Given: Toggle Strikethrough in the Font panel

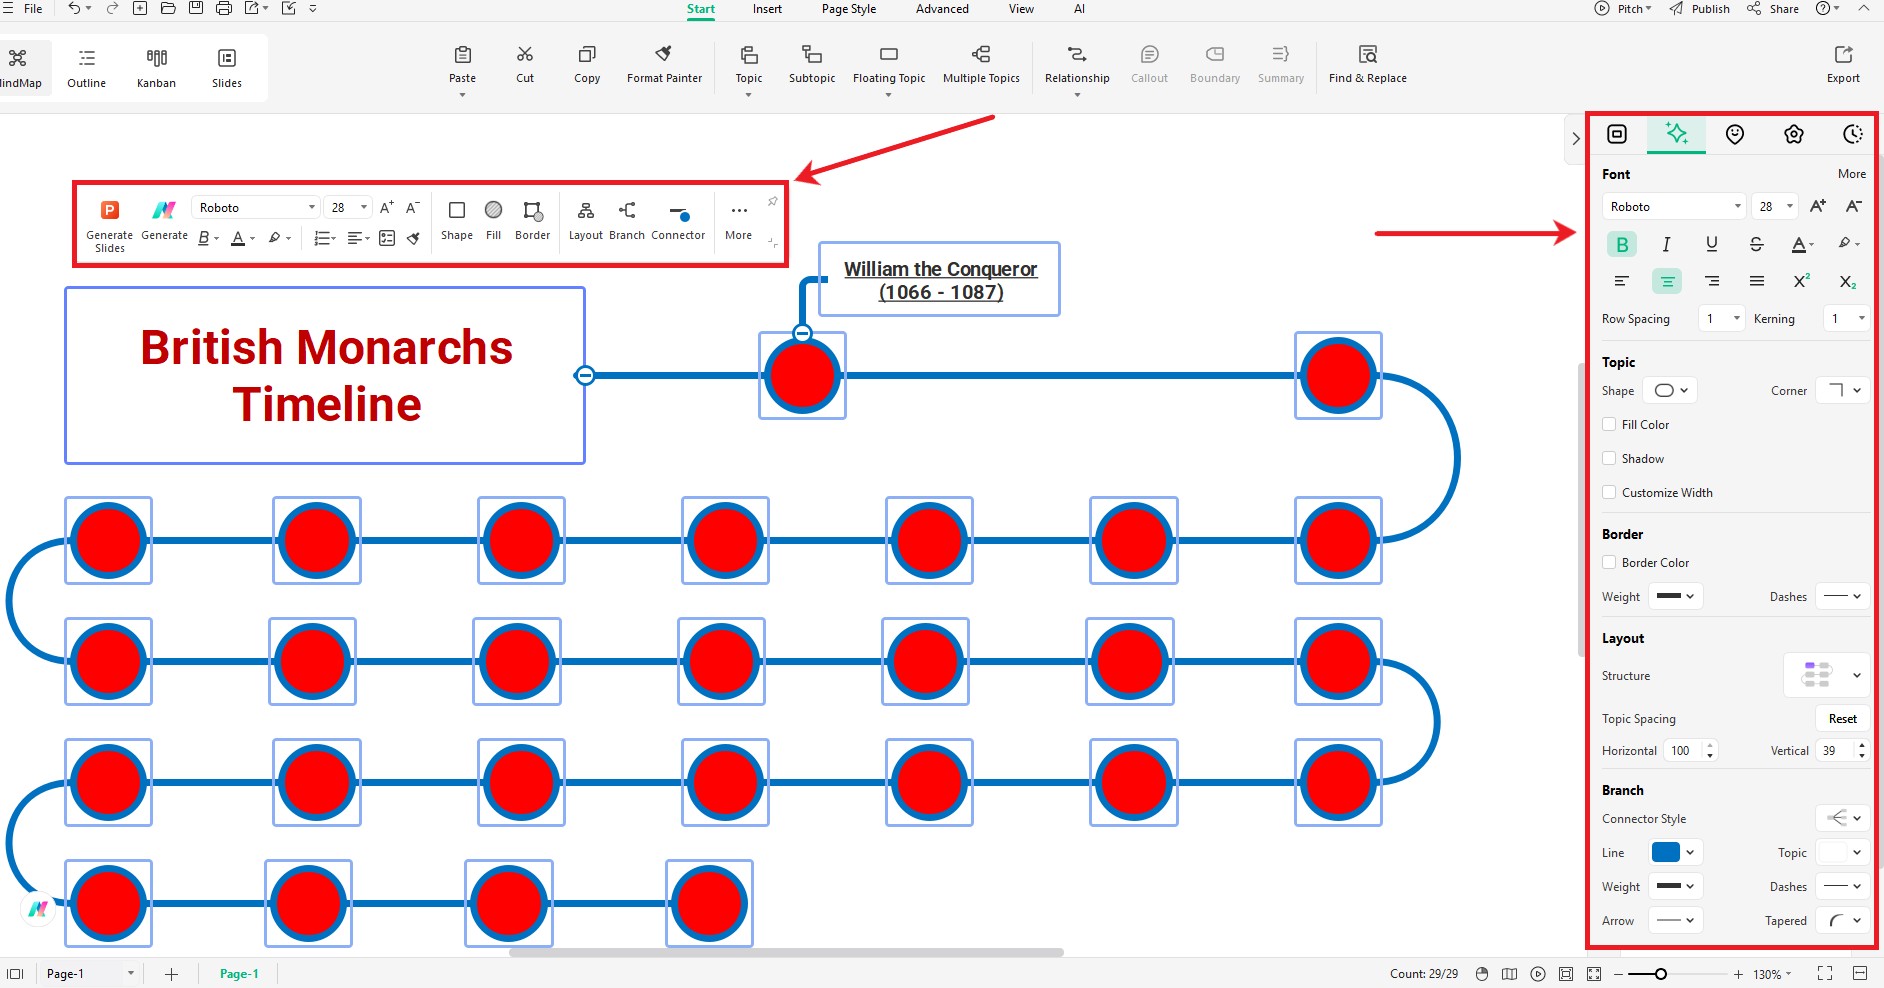Looking at the screenshot, I should (1756, 244).
